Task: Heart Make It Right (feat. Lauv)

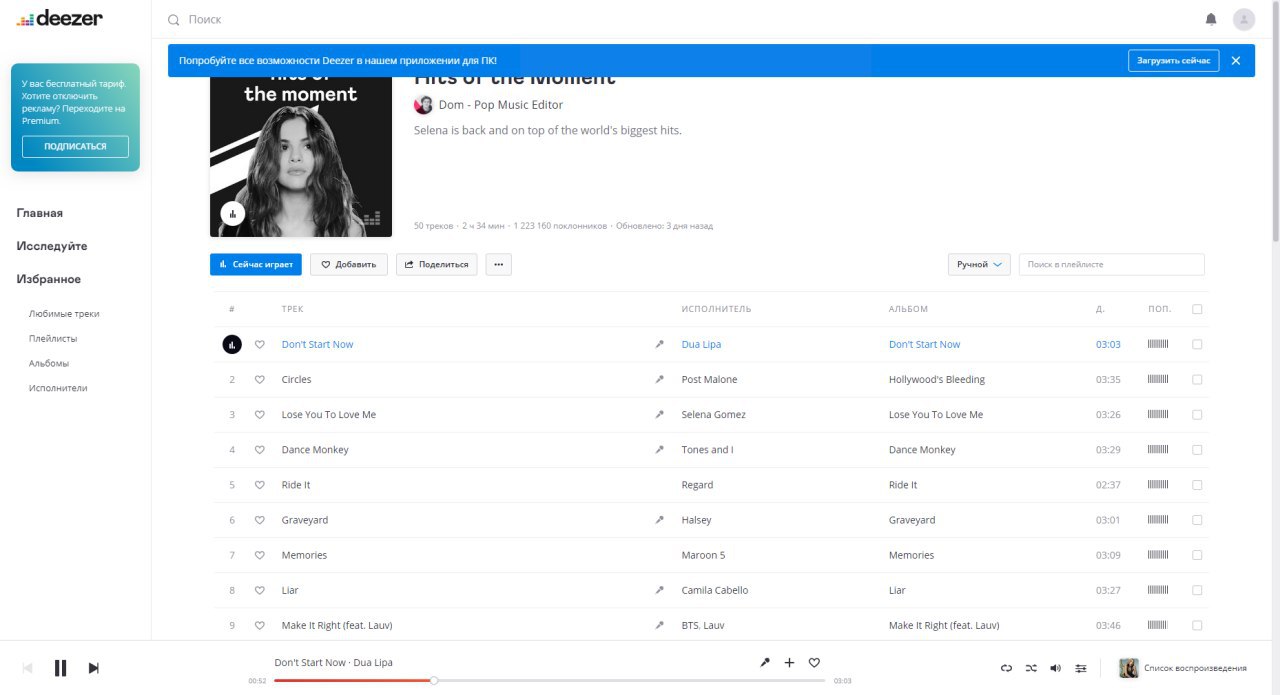Action: [x=260, y=625]
